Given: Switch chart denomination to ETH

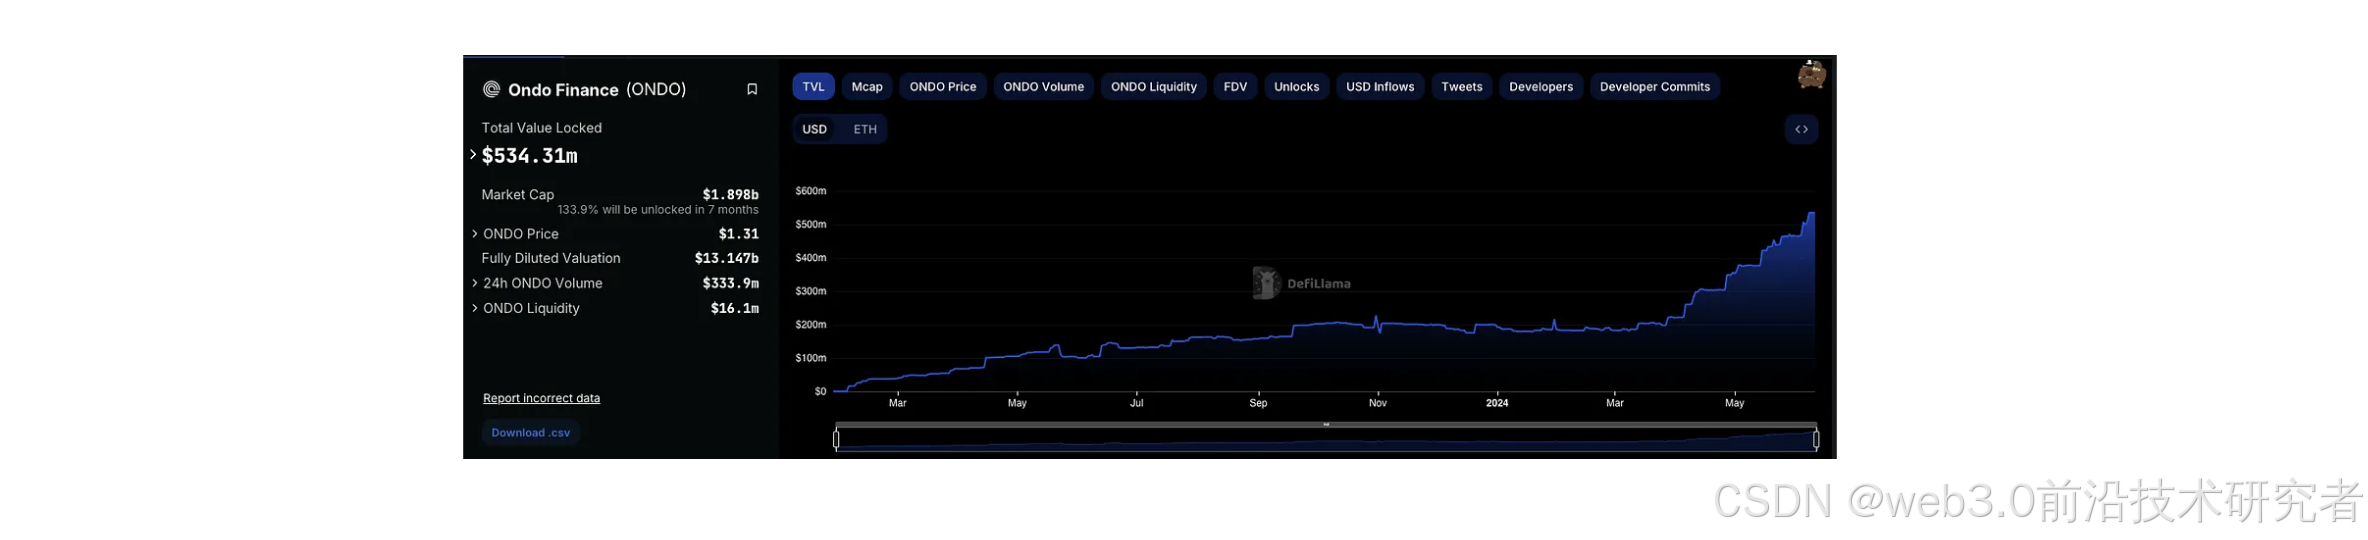Looking at the screenshot, I should pyautogui.click(x=865, y=129).
